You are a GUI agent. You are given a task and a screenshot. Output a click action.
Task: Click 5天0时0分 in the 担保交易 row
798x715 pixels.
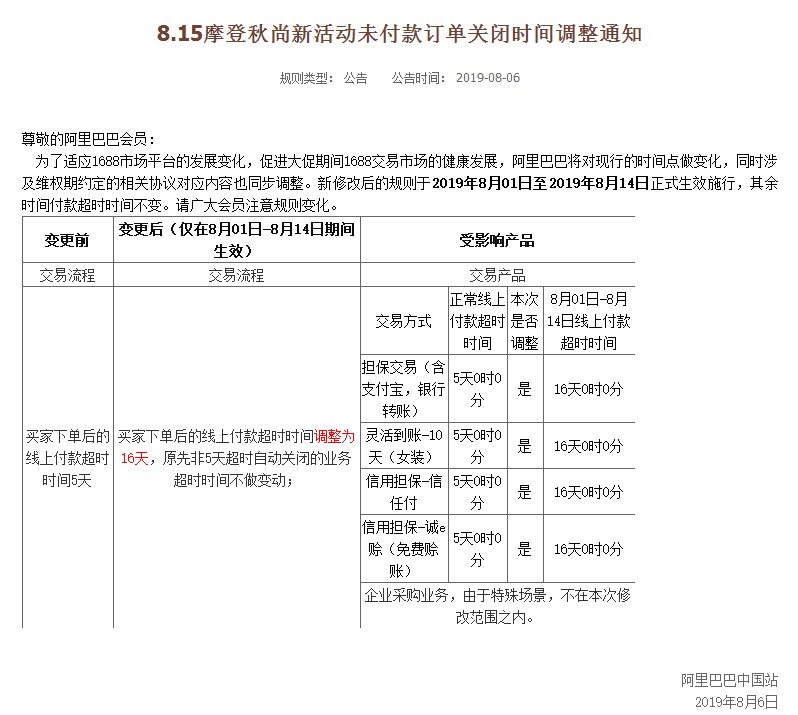[x=477, y=389]
